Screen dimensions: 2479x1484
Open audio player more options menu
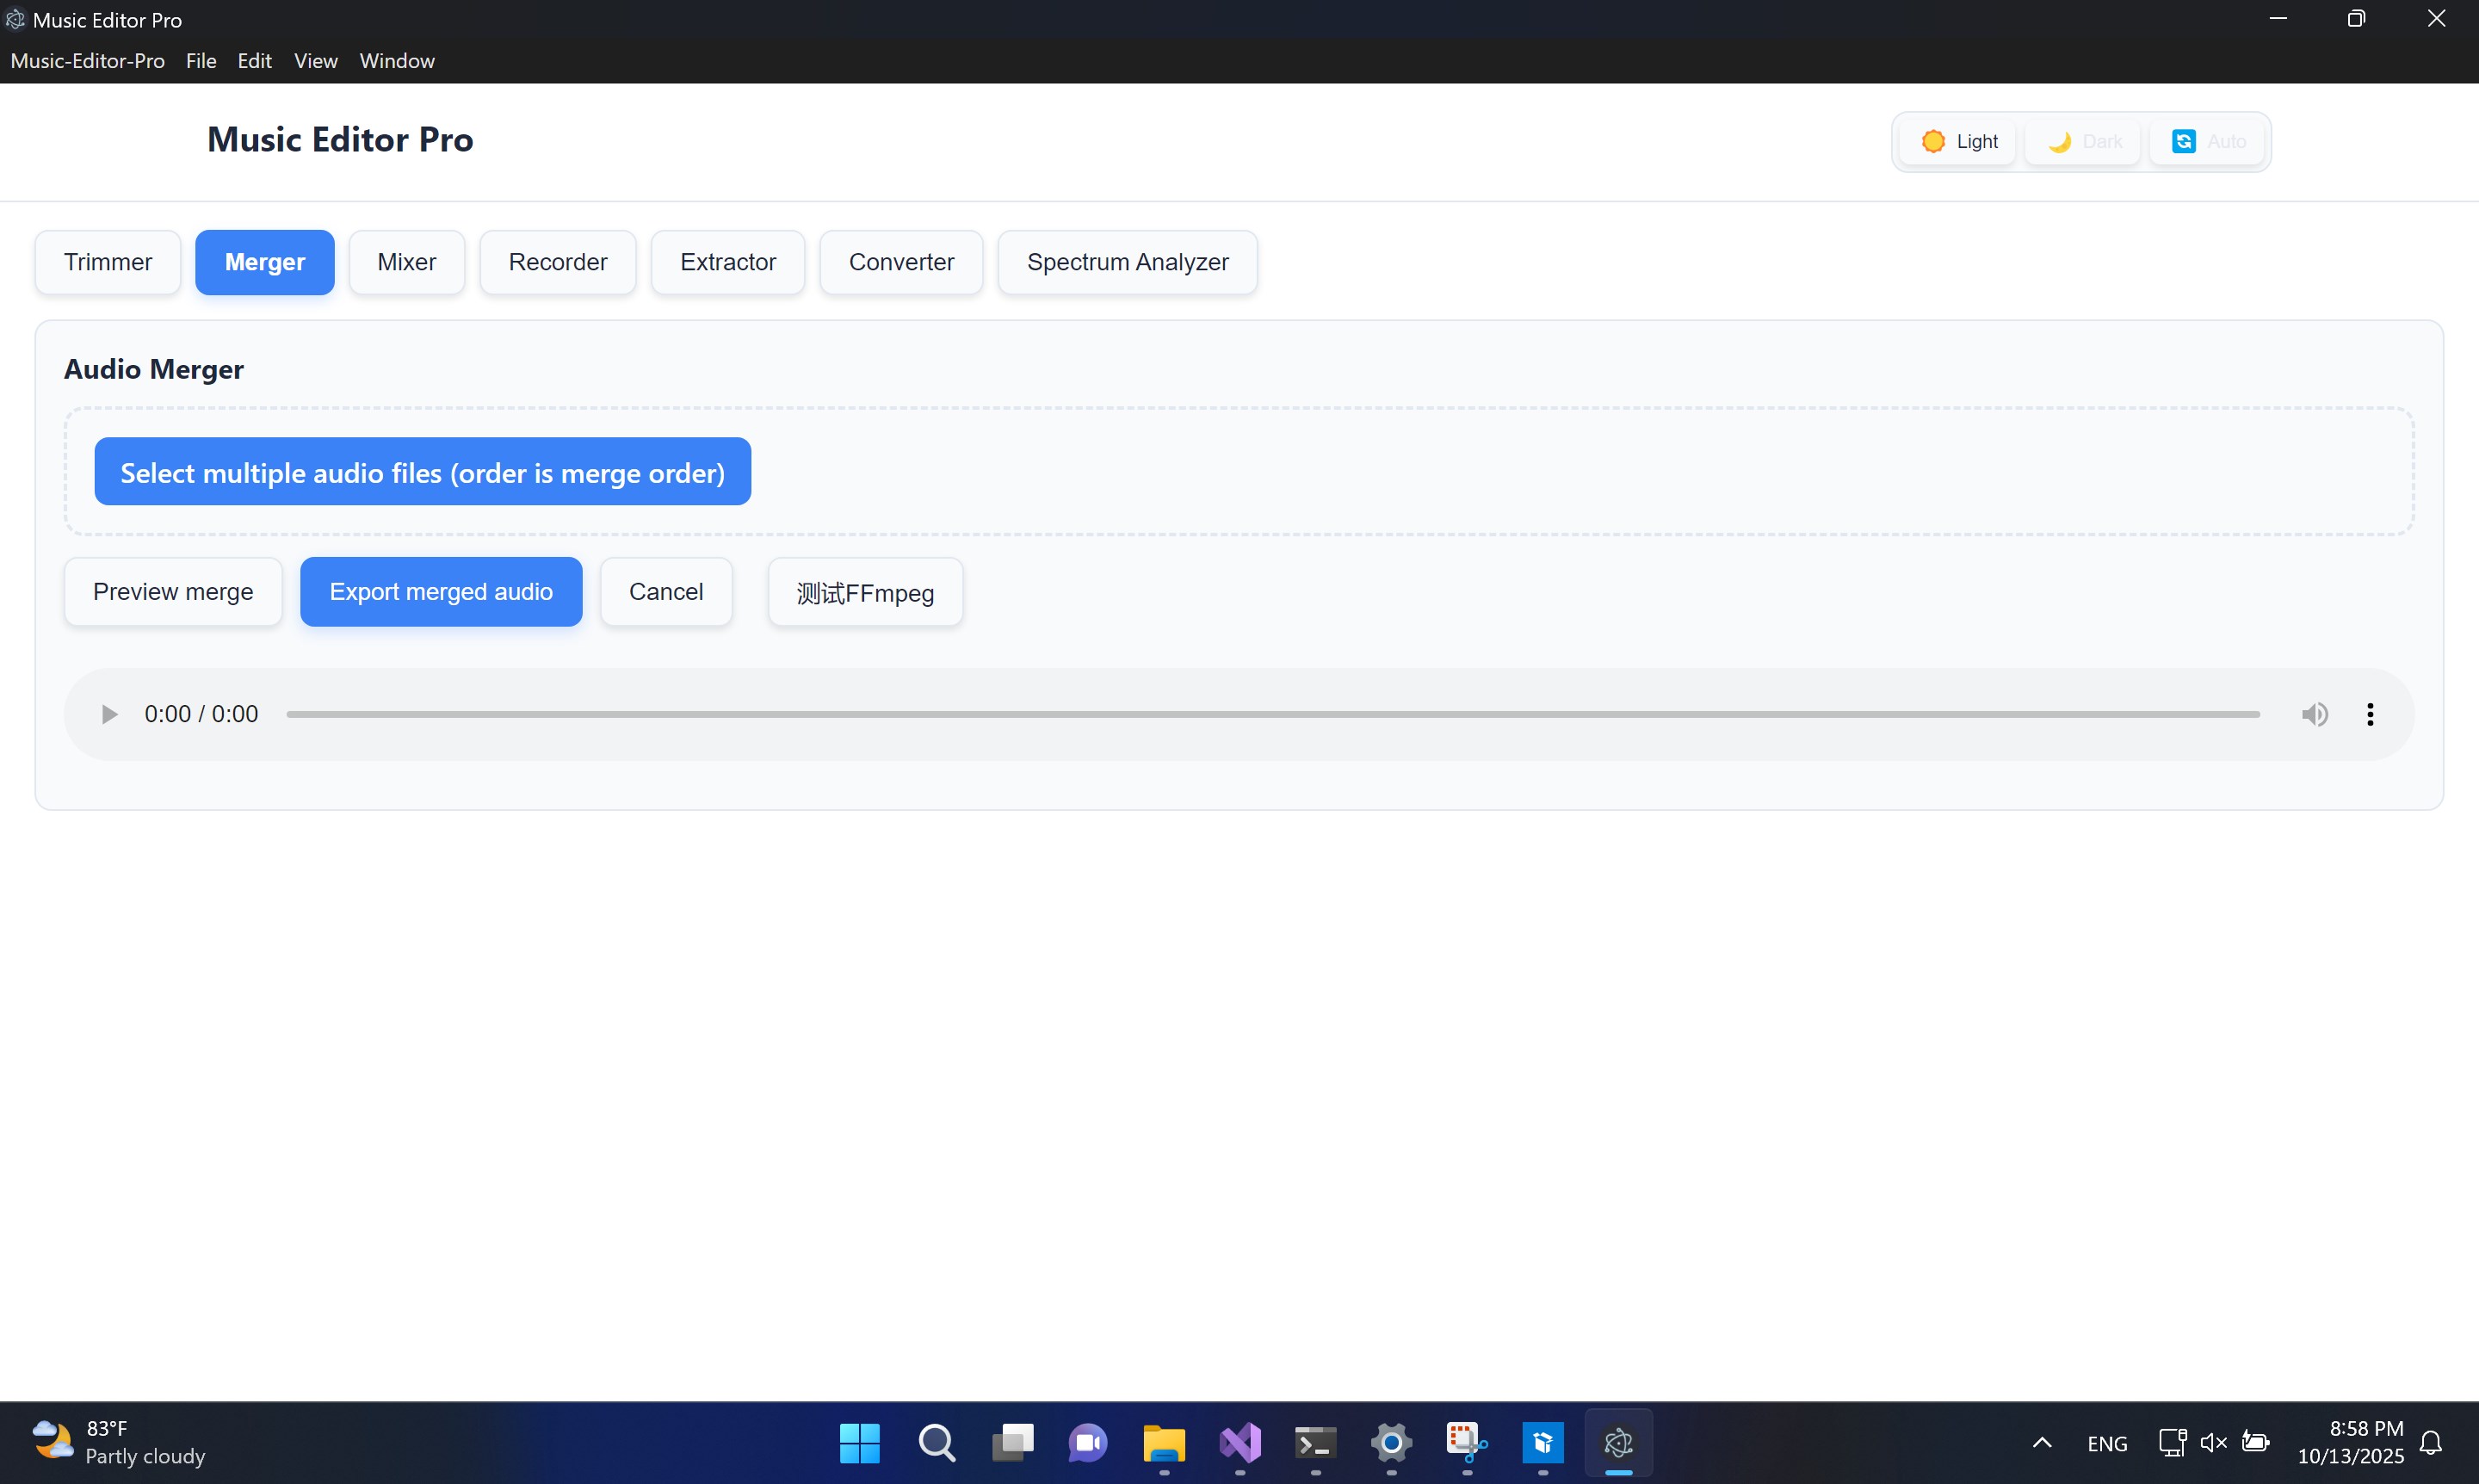point(2370,714)
